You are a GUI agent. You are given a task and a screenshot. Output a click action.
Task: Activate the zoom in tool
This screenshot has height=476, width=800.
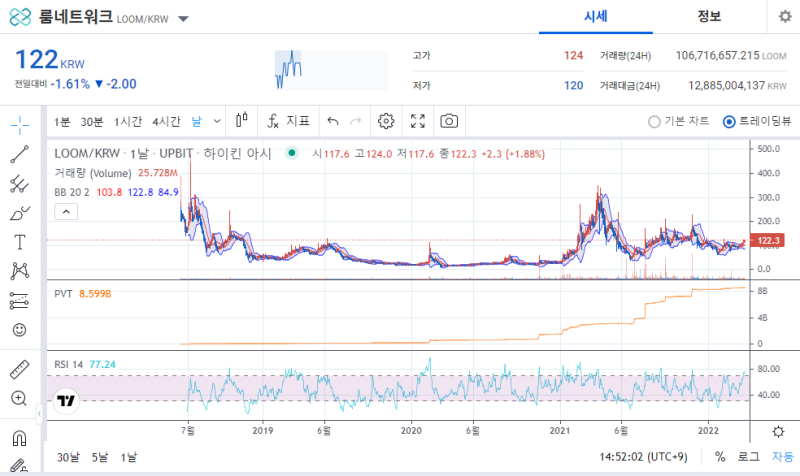click(x=20, y=398)
